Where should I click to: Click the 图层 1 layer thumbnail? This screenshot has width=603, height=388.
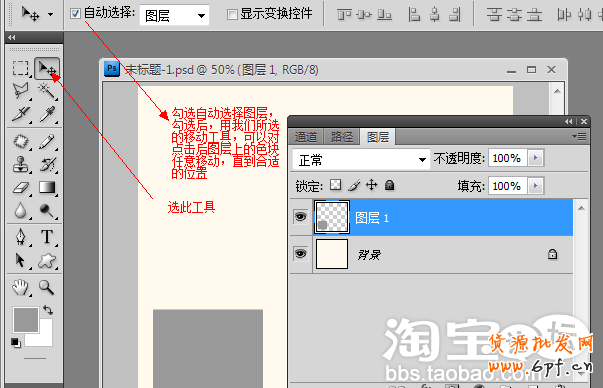click(332, 217)
